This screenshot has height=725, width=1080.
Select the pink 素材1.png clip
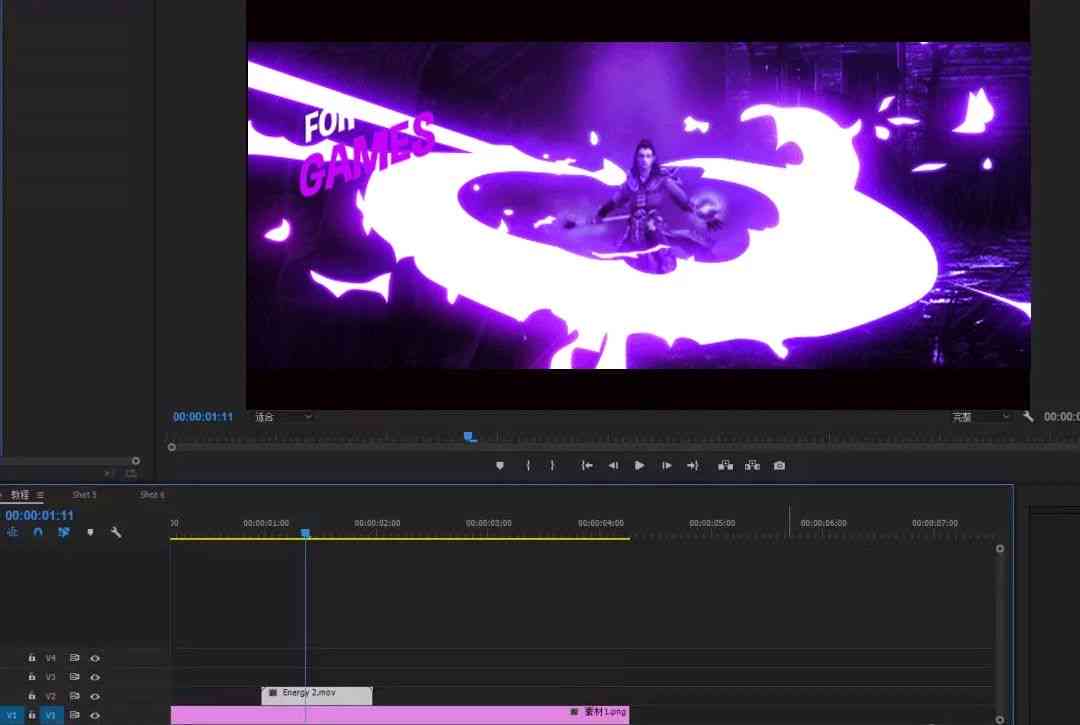tap(399, 715)
